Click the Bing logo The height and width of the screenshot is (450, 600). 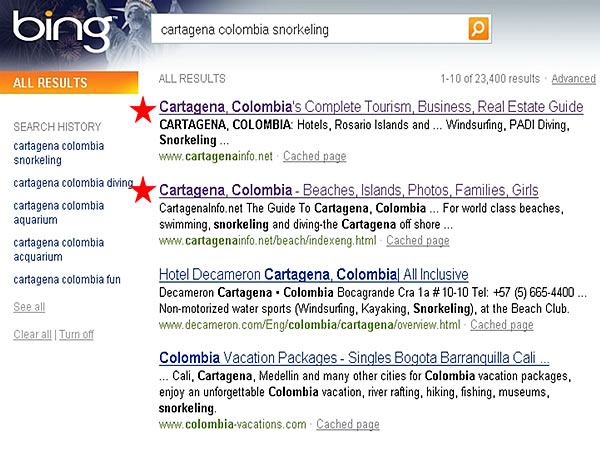(60, 32)
